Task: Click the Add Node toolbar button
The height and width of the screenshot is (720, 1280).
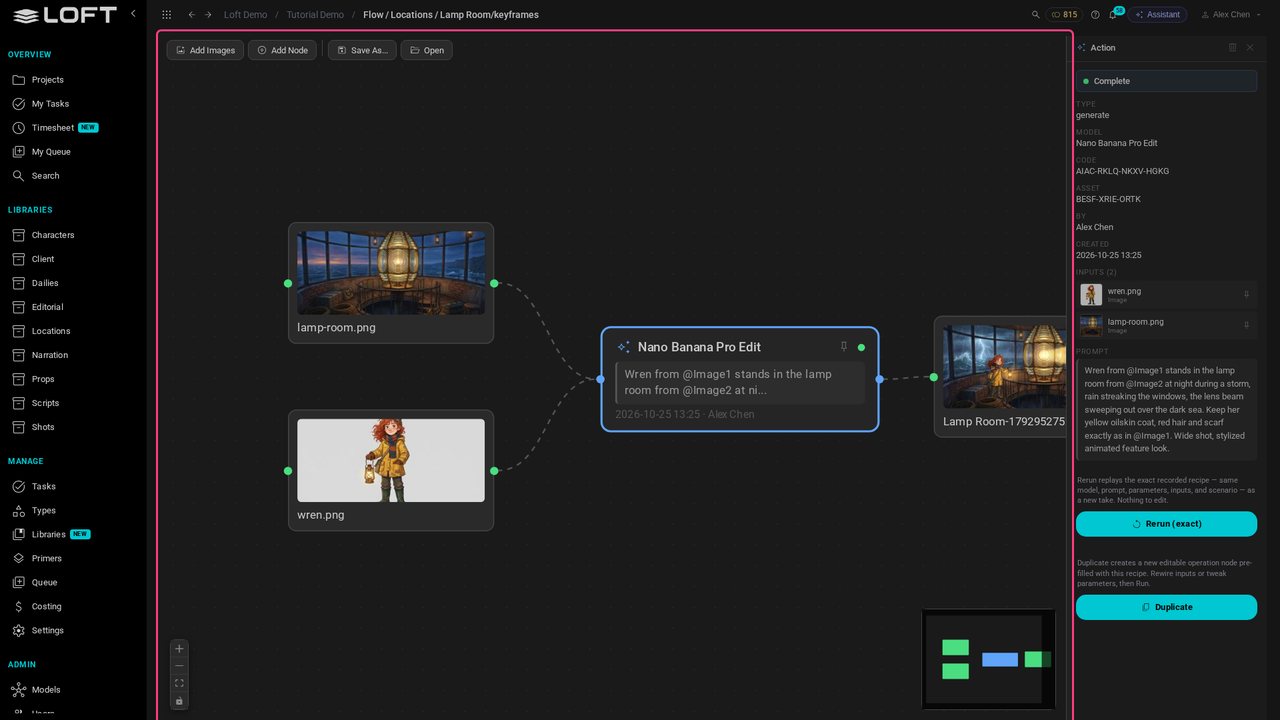Action: point(282,50)
